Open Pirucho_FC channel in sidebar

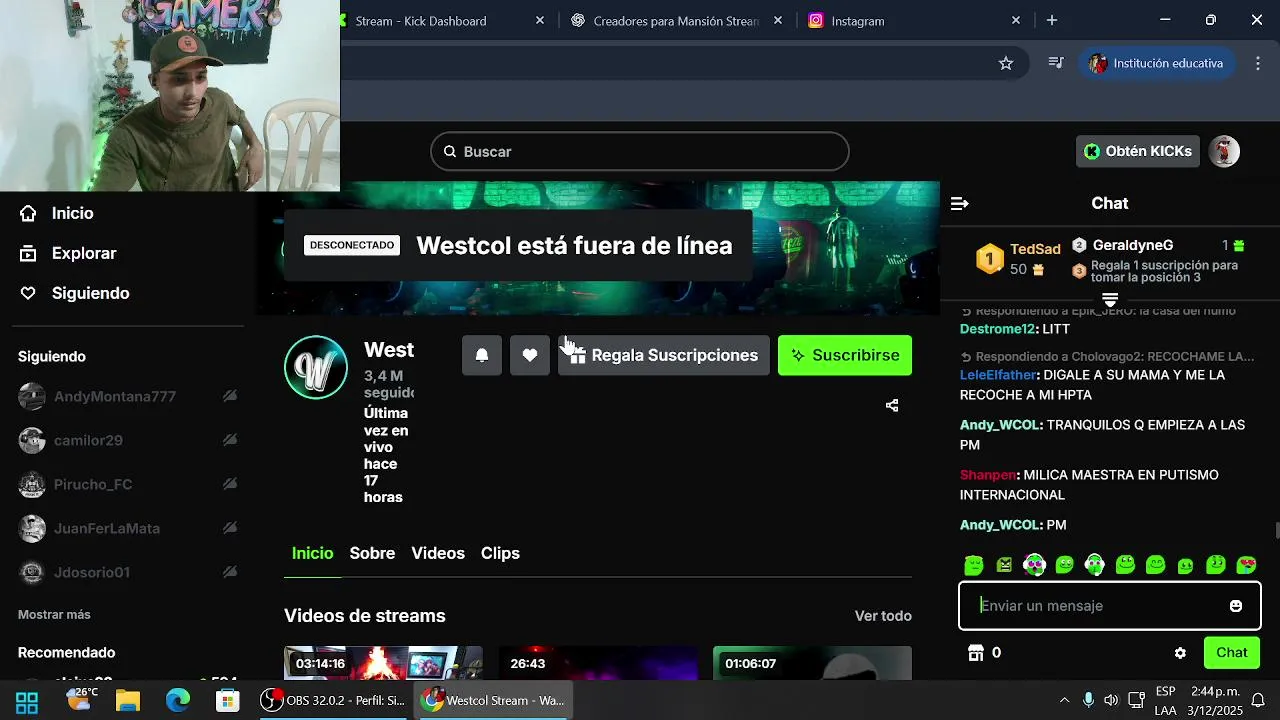93,484
